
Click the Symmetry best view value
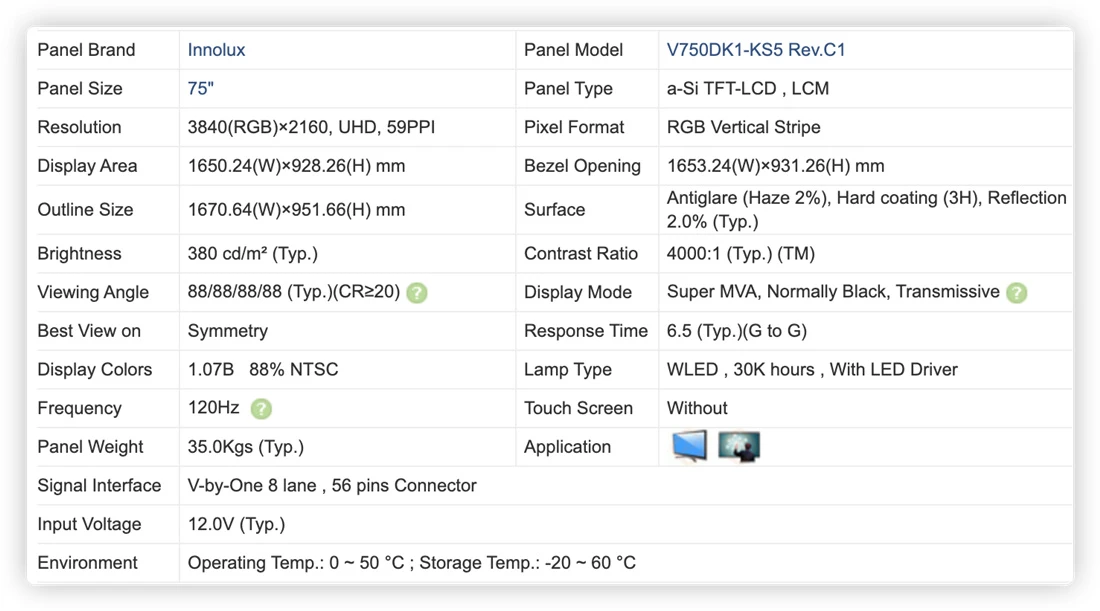pos(227,331)
